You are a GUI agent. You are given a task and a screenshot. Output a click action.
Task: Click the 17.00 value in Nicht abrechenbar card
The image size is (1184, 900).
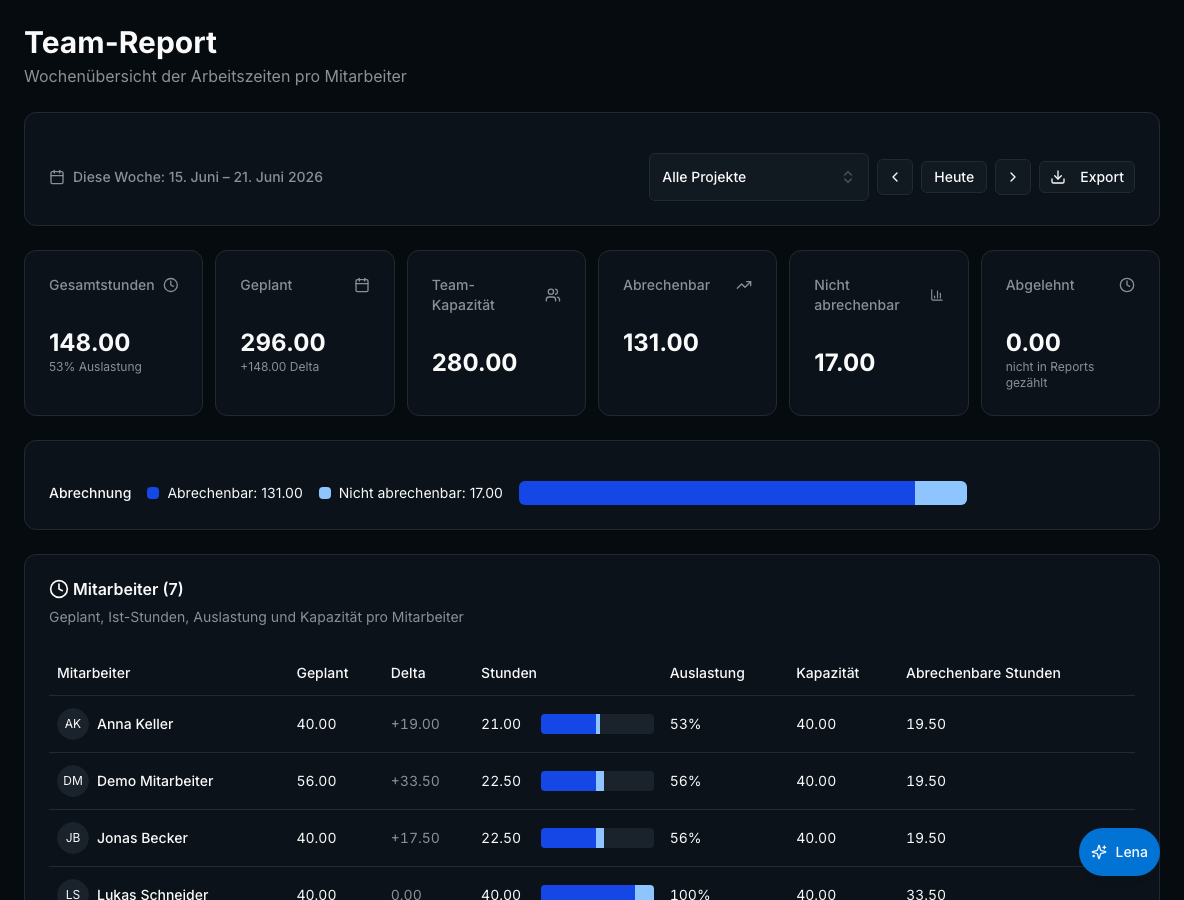(844, 362)
